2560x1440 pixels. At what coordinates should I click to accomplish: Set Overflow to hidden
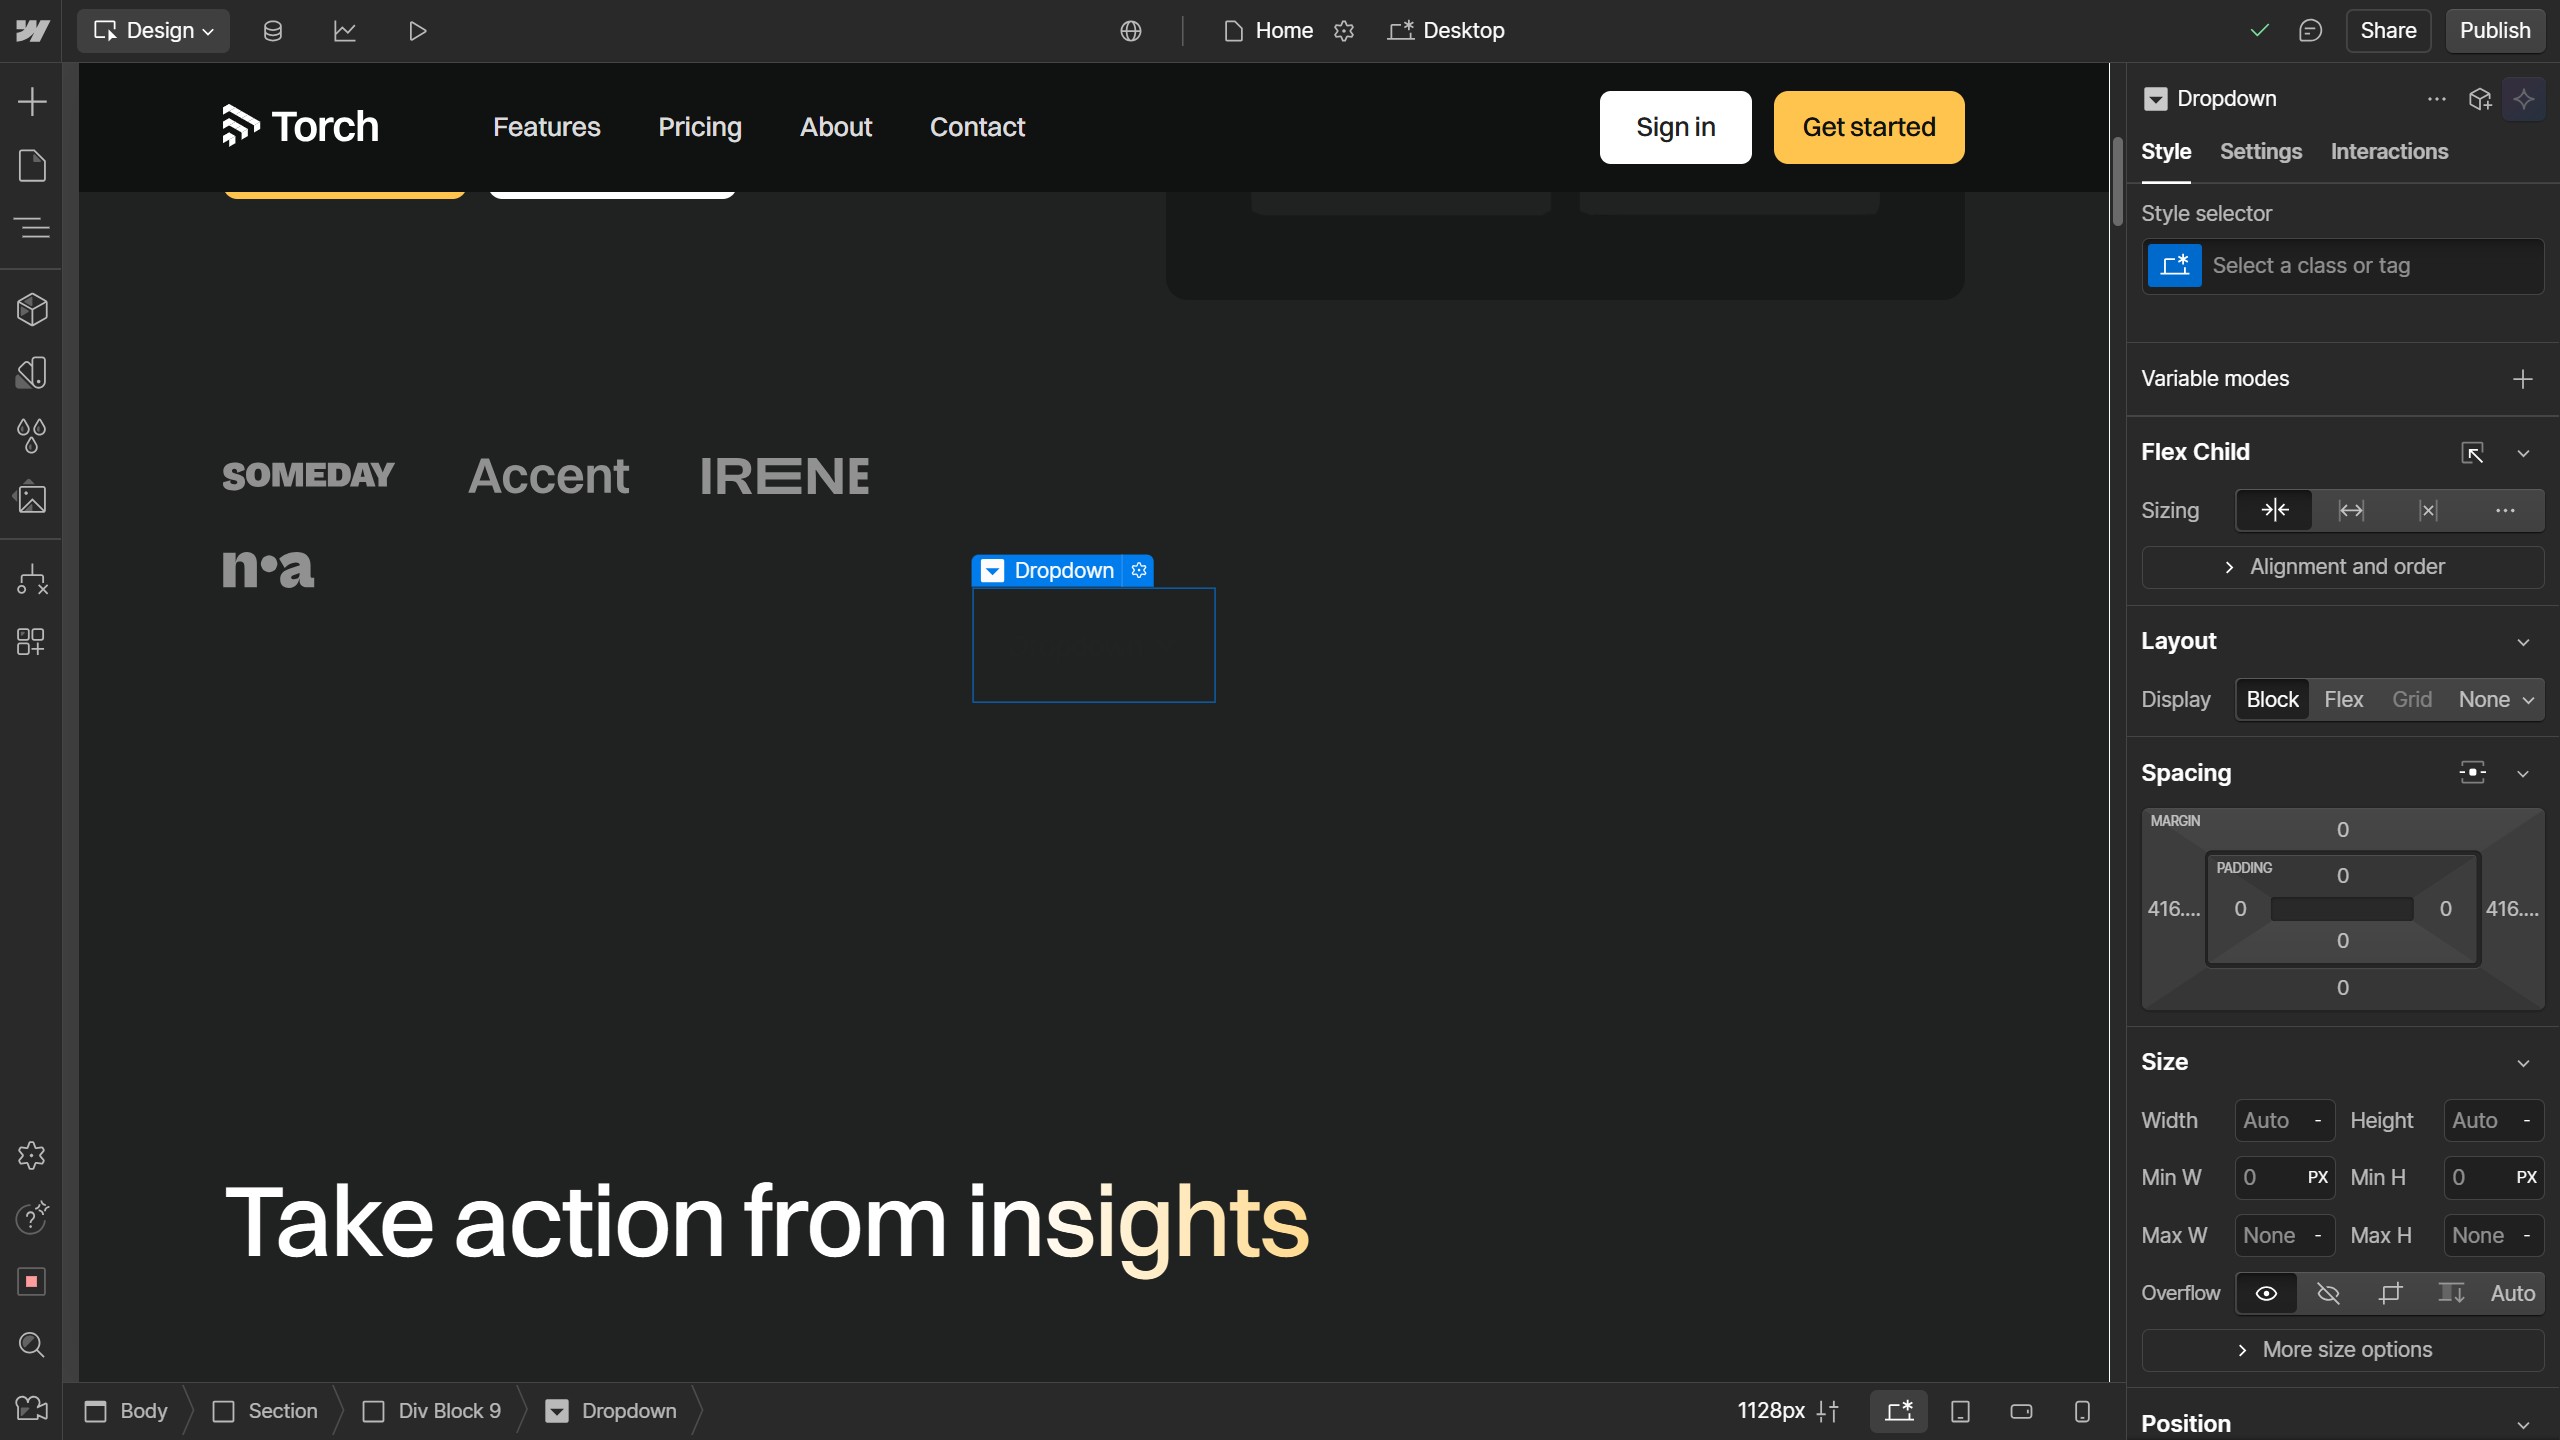(x=2328, y=1293)
